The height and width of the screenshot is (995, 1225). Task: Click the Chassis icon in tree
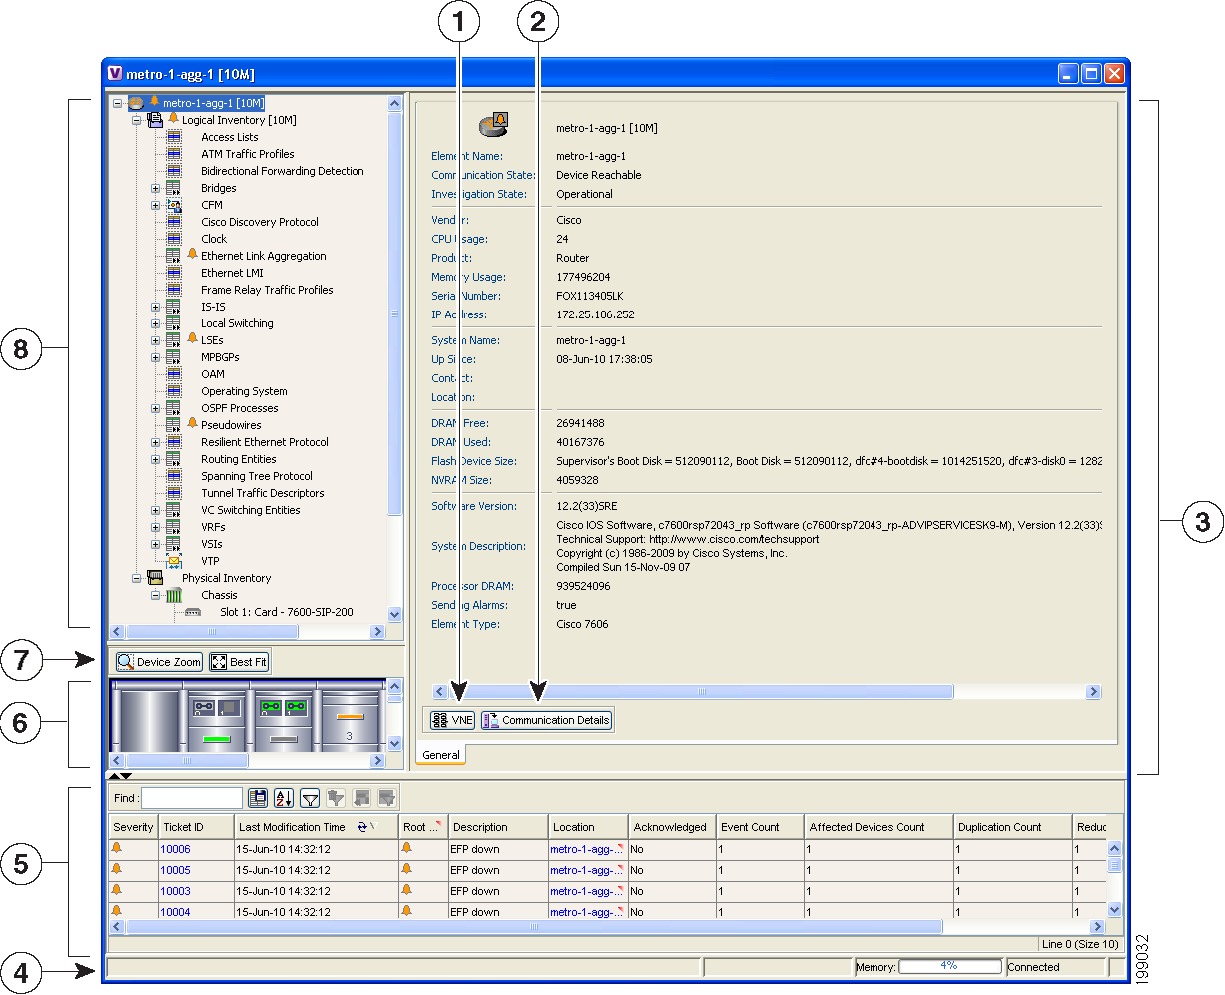174,595
